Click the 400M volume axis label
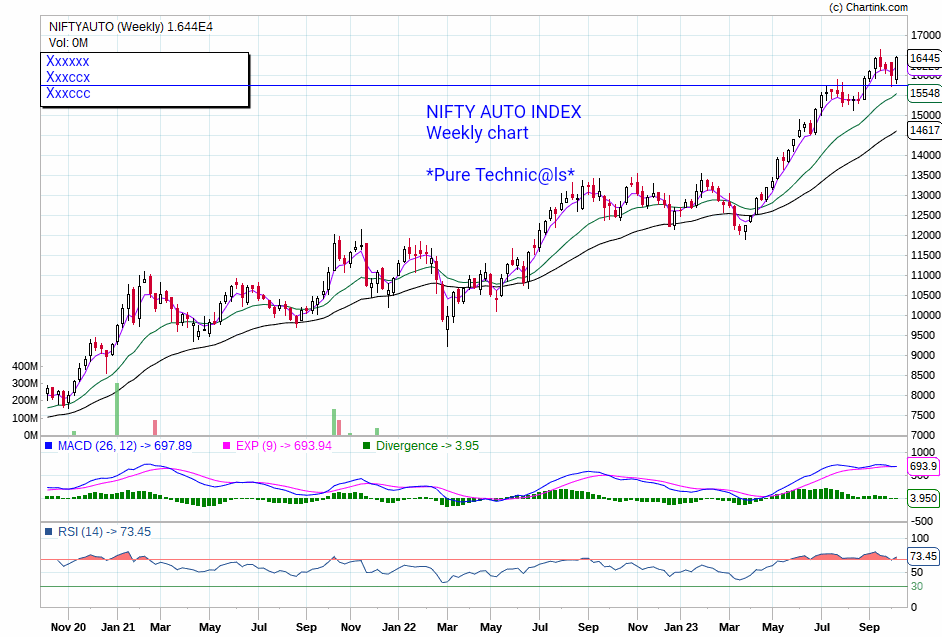 click(x=25, y=366)
